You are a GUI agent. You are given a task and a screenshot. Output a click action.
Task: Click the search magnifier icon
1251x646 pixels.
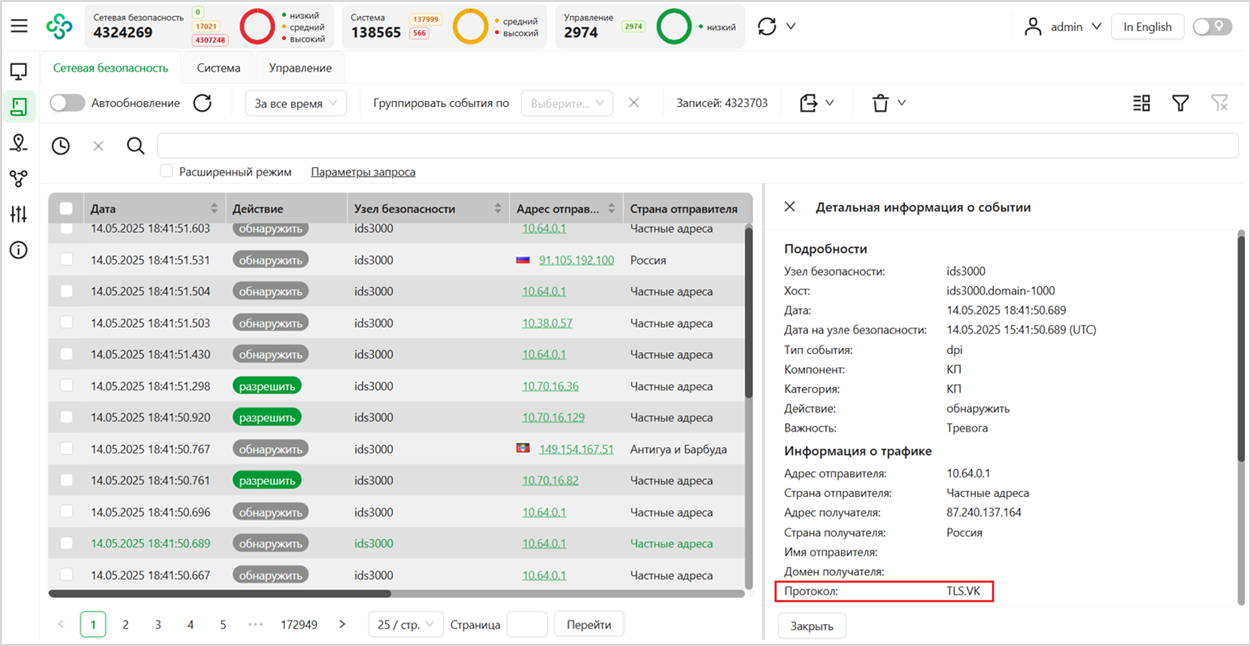(136, 146)
